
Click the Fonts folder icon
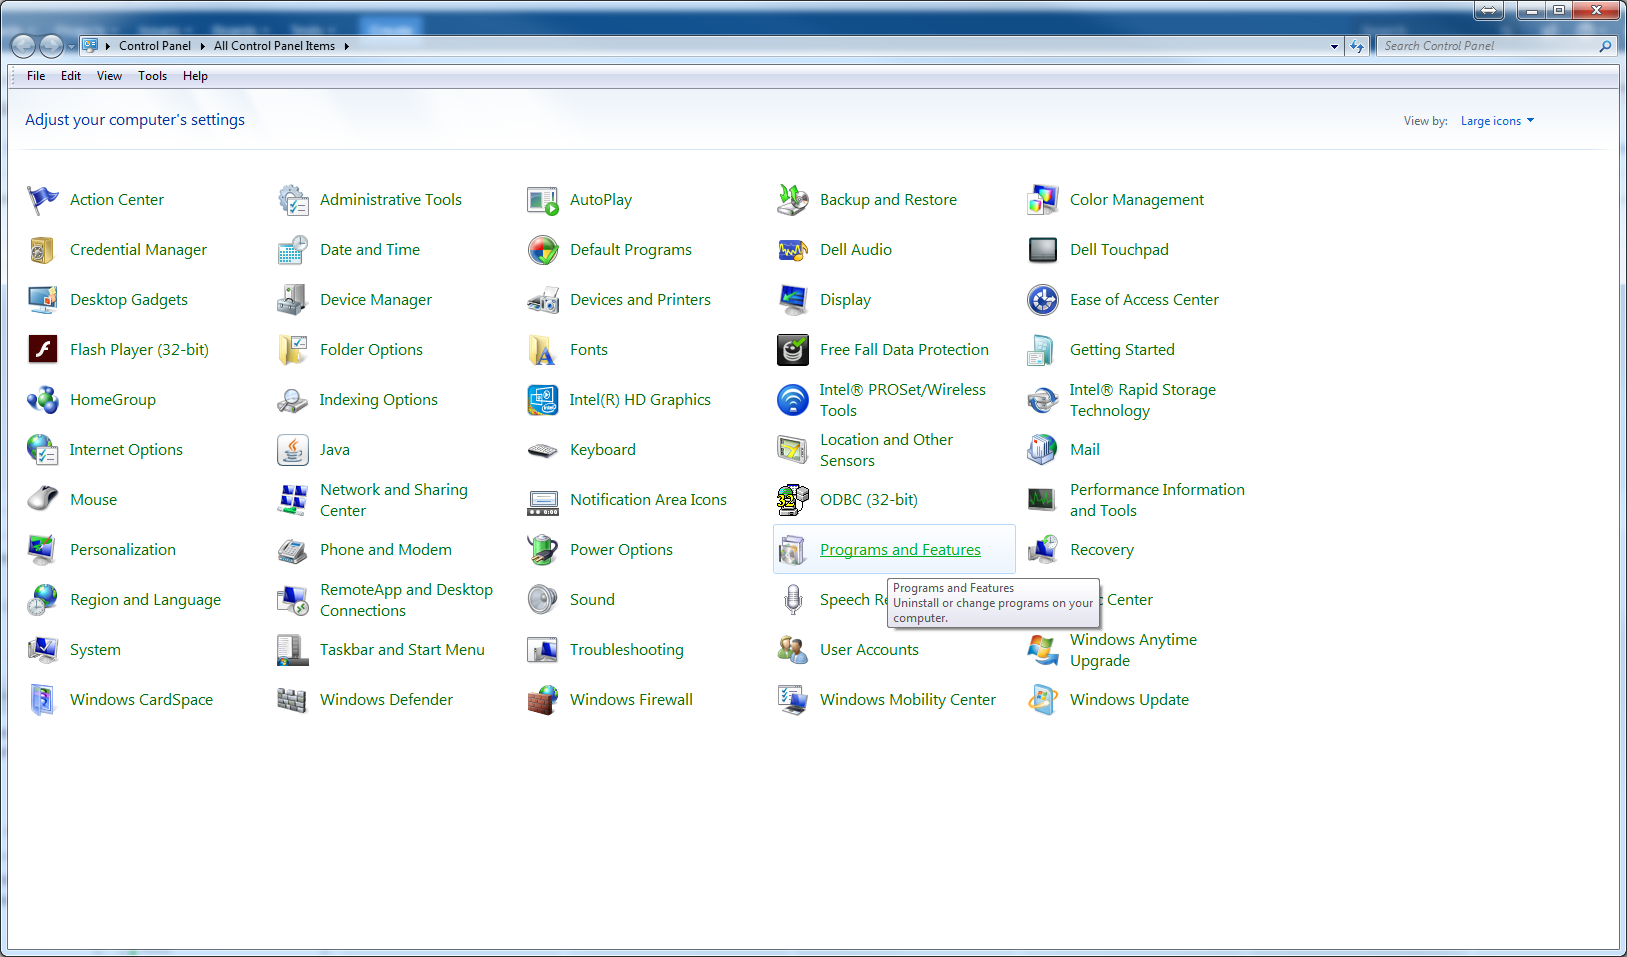[543, 350]
